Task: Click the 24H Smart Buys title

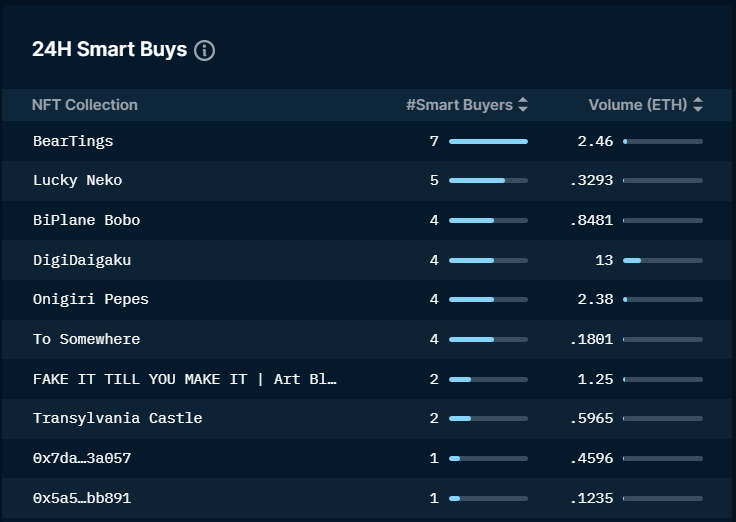Action: click(x=109, y=50)
